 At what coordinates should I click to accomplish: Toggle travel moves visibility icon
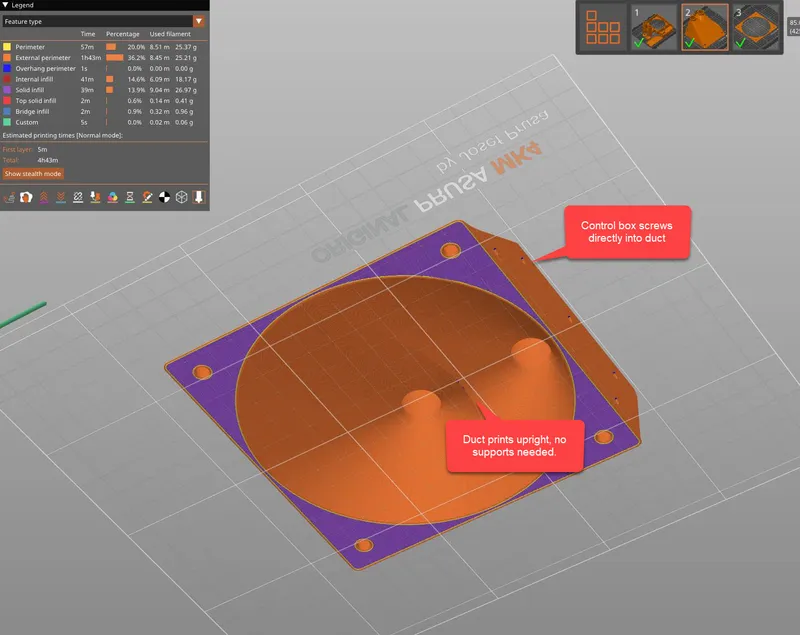click(9, 197)
